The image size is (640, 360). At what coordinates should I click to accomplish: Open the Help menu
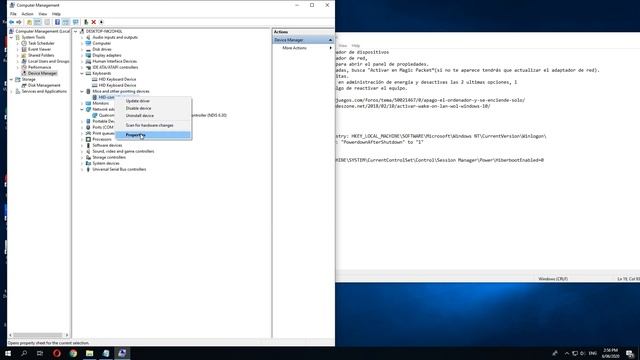click(x=56, y=14)
